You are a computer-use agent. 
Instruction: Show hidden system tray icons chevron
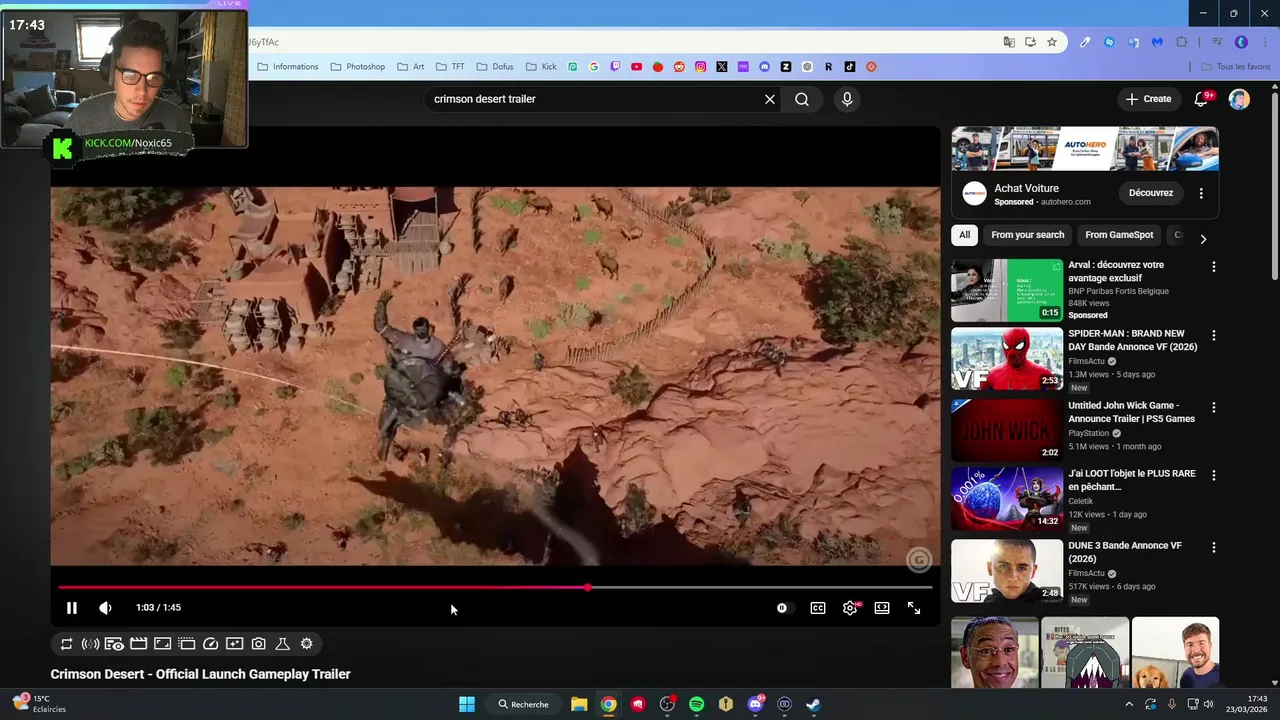coord(1129,704)
